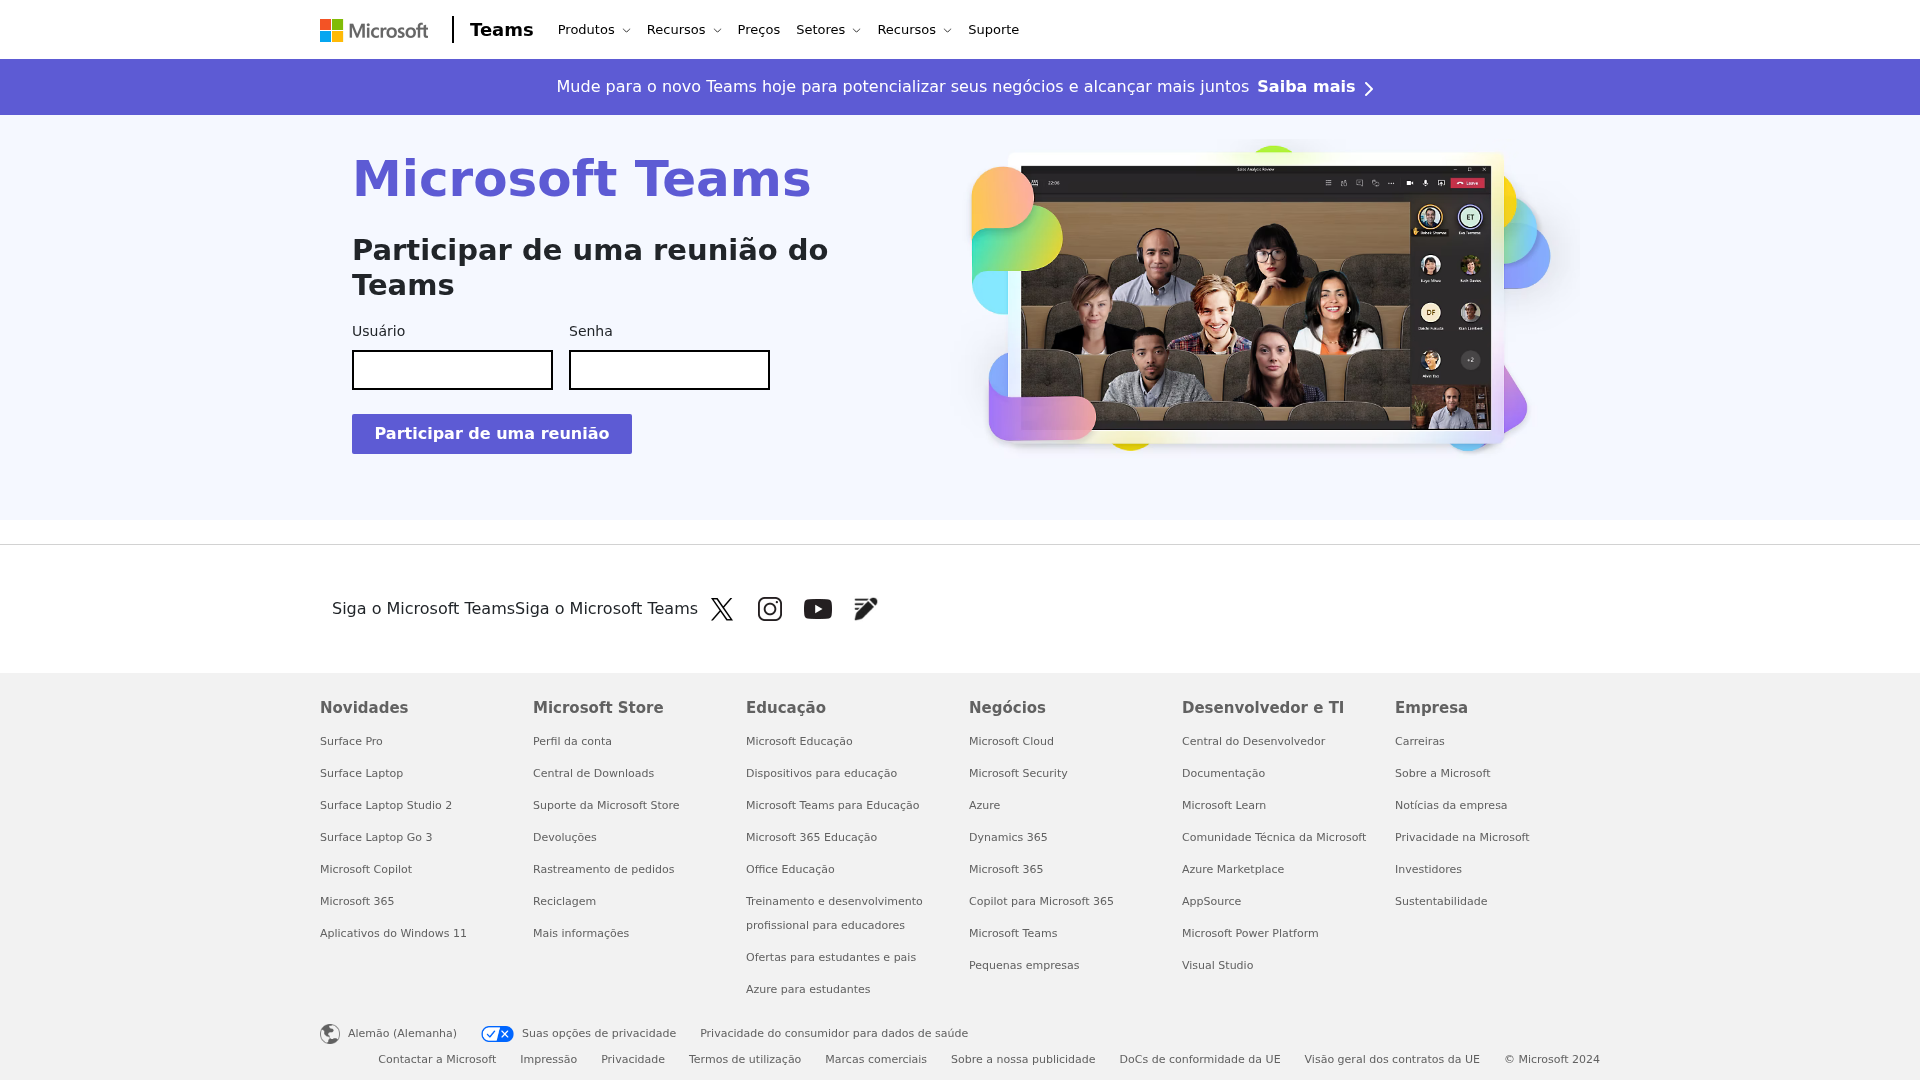
Task: Focus the Senha input field
Action: pyautogui.click(x=669, y=370)
